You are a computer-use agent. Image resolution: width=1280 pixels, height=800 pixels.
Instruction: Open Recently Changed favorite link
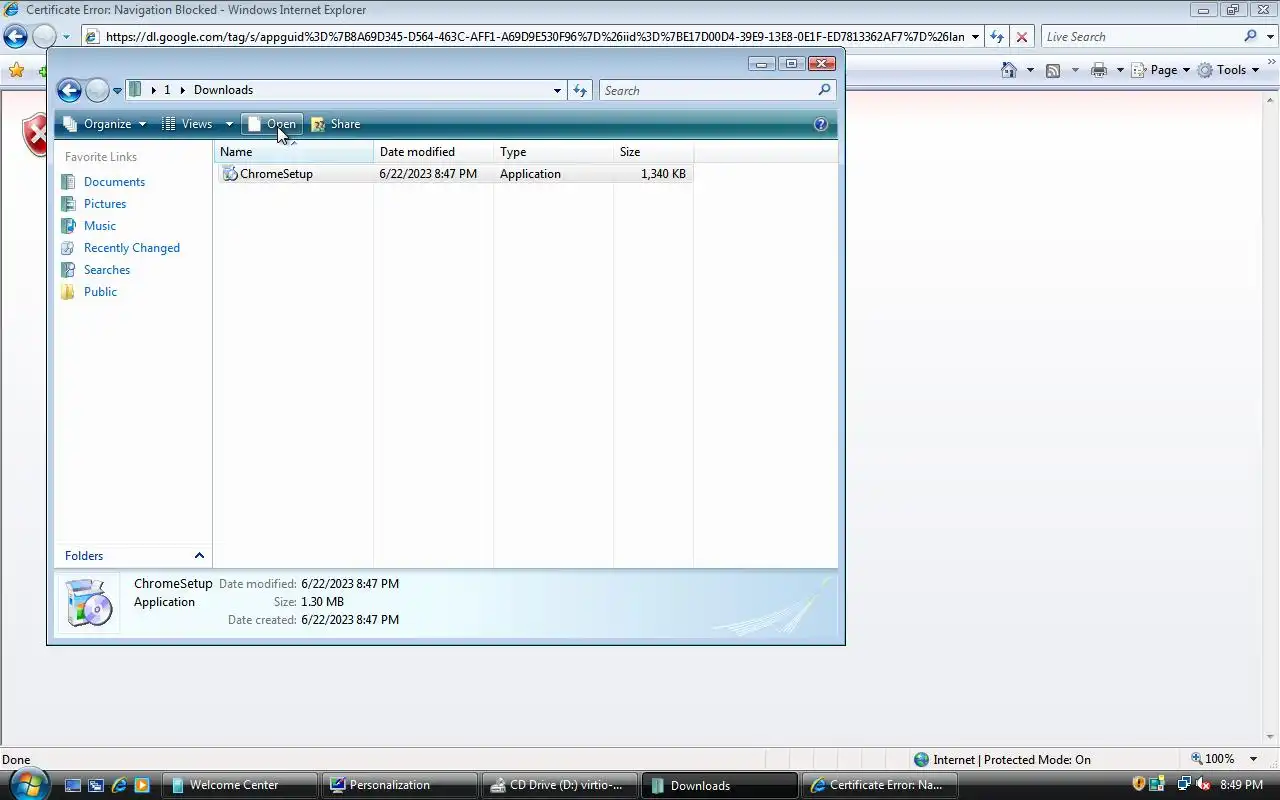tap(132, 248)
